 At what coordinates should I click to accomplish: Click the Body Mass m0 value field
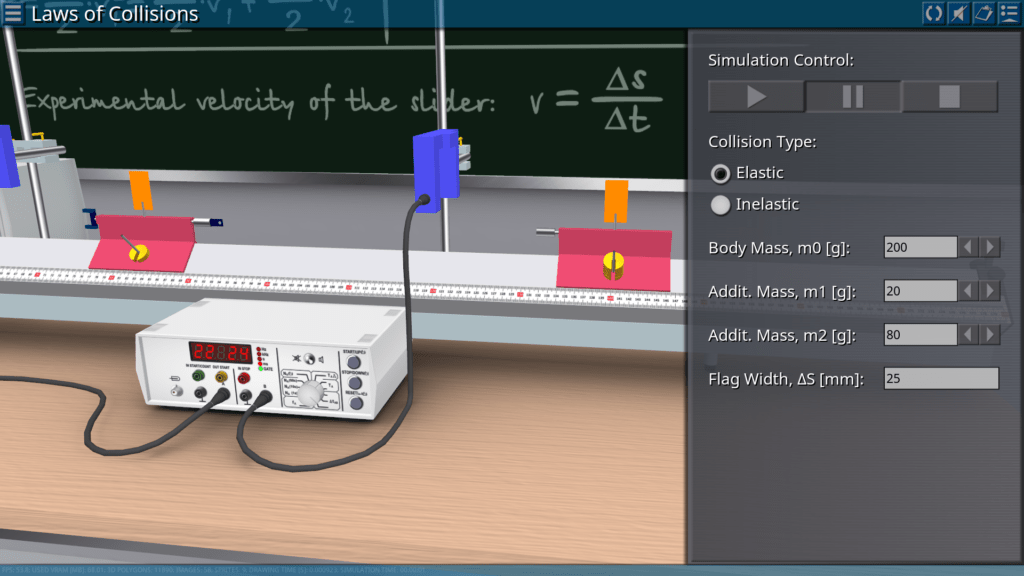coord(920,247)
